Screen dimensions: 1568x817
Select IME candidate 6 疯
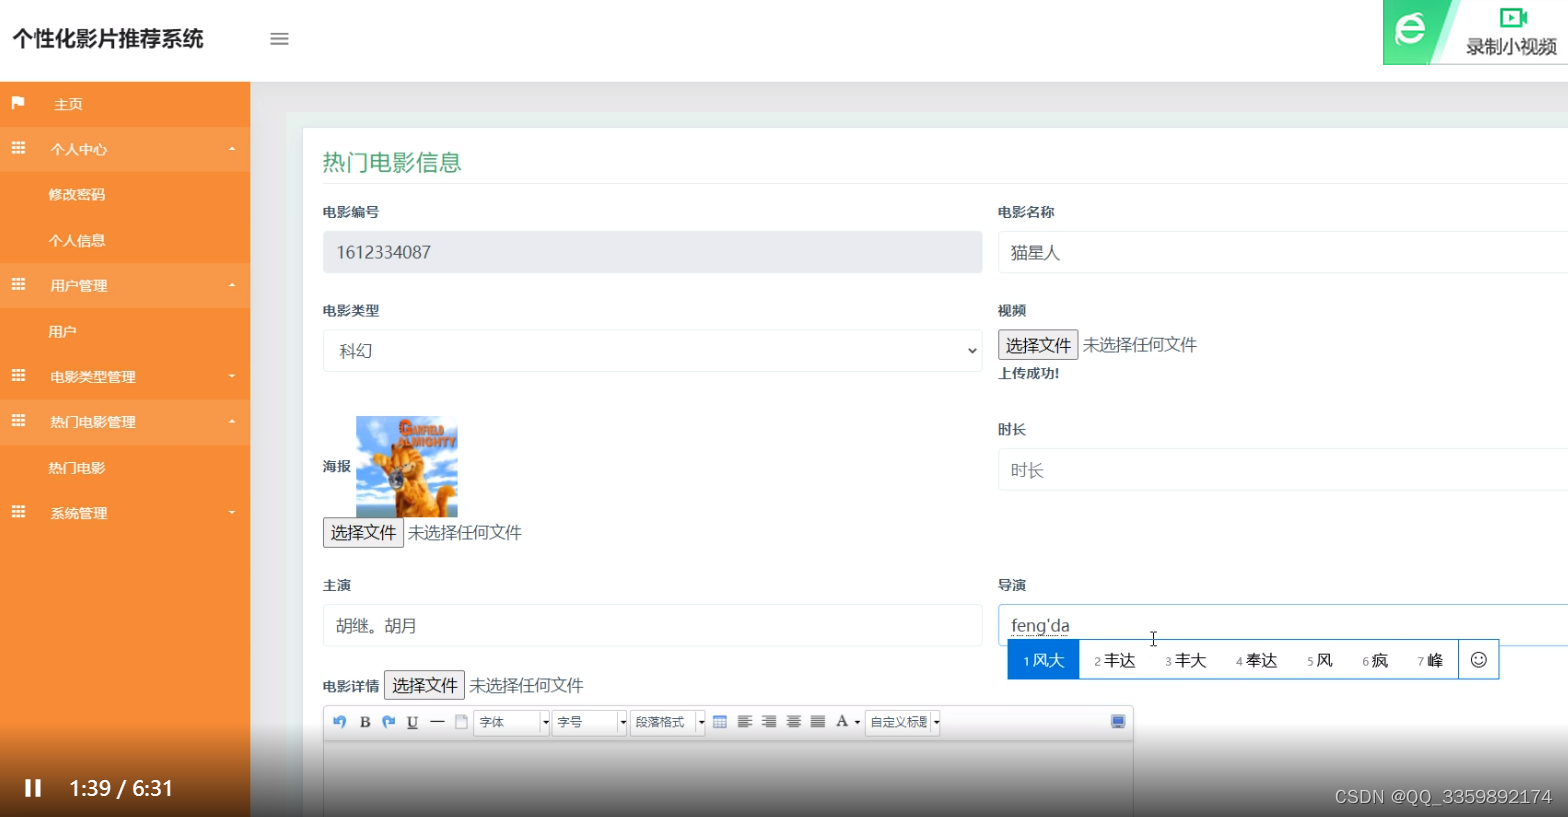pos(1375,660)
